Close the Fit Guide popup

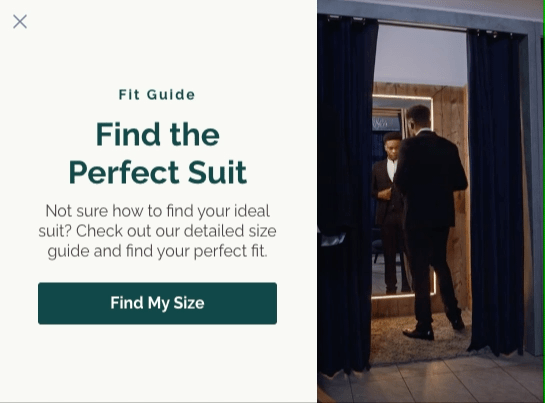point(20,22)
